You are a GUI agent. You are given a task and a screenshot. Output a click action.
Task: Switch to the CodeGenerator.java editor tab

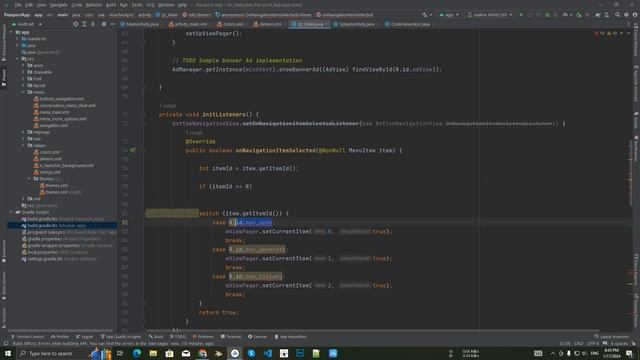tap(407, 24)
